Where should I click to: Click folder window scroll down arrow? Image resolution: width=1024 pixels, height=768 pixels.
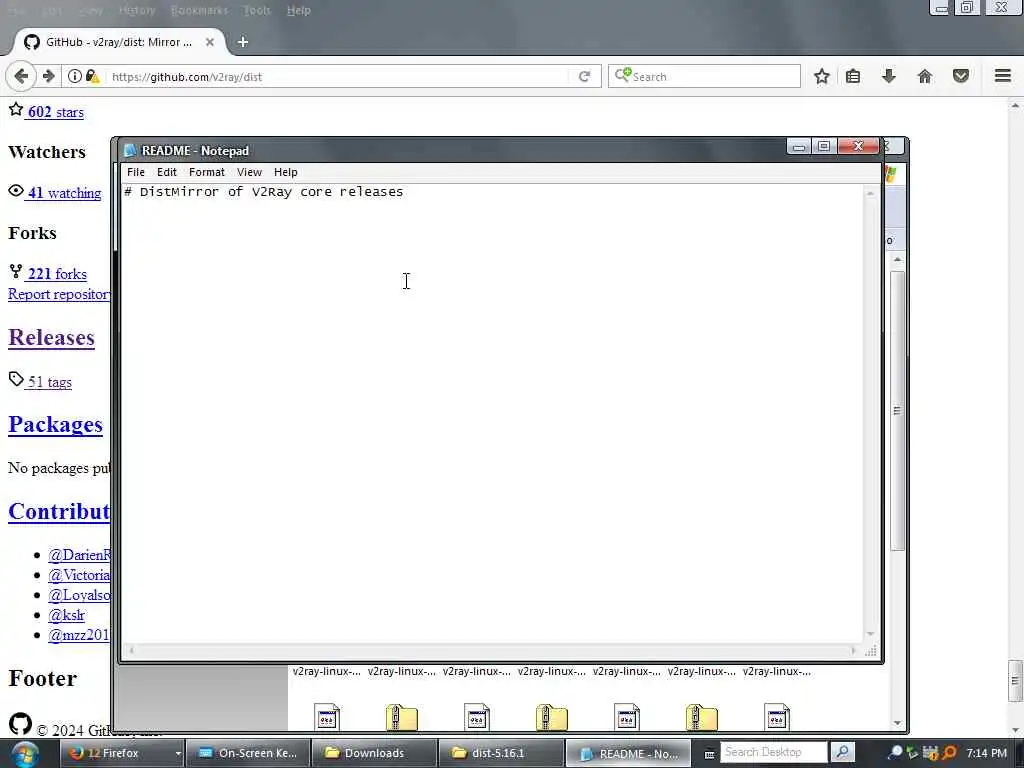click(897, 722)
